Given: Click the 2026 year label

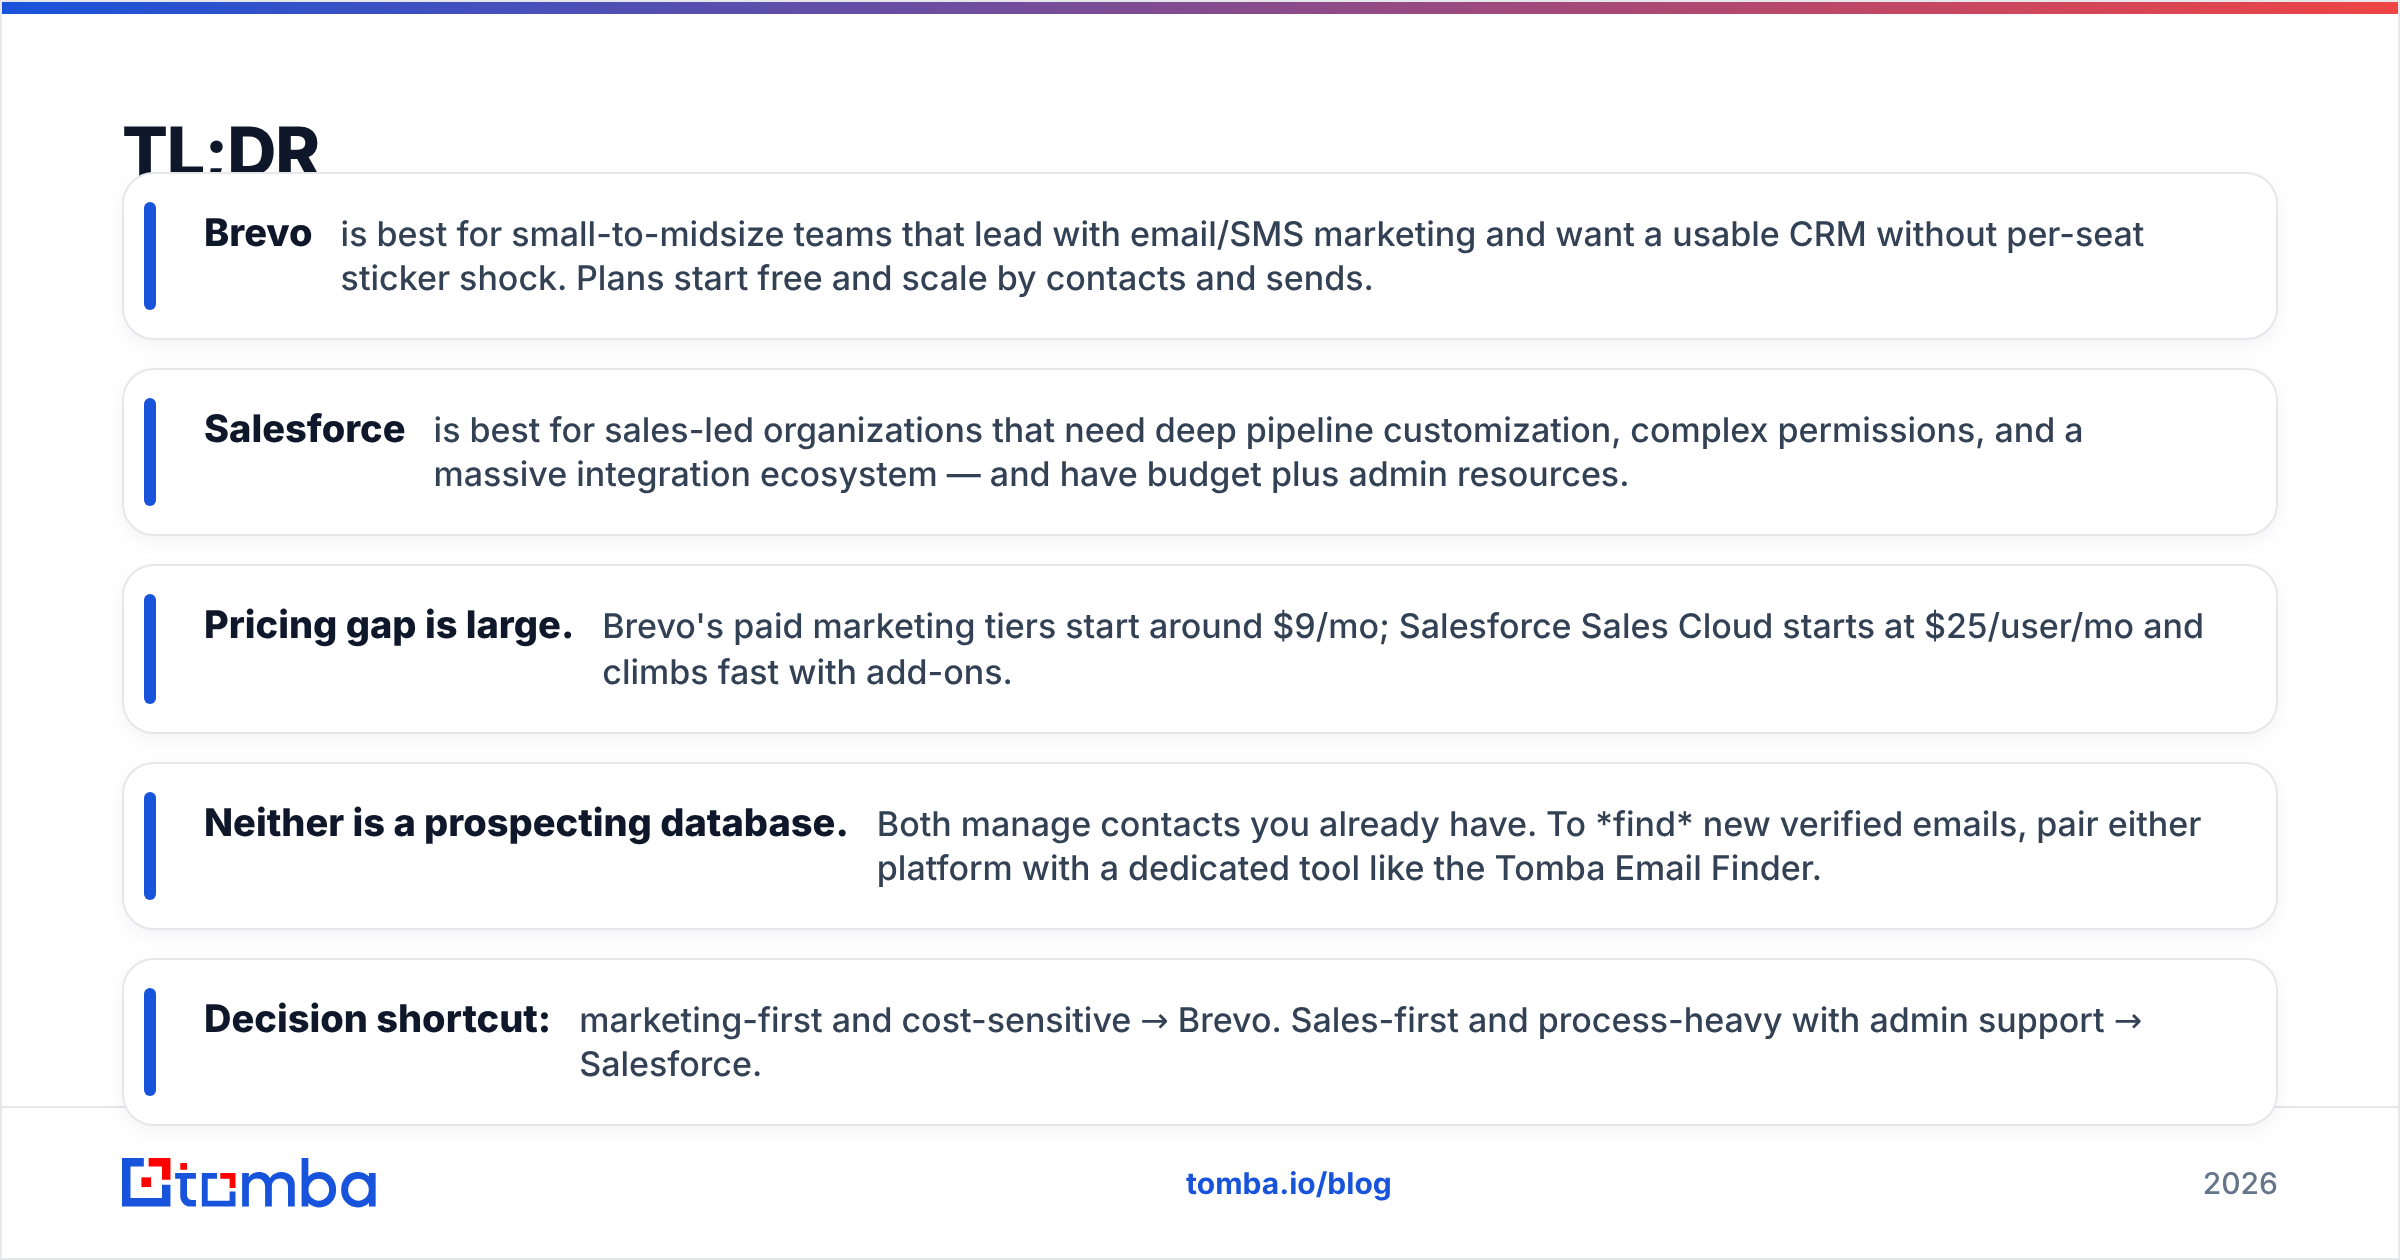Looking at the screenshot, I should click(x=2240, y=1184).
